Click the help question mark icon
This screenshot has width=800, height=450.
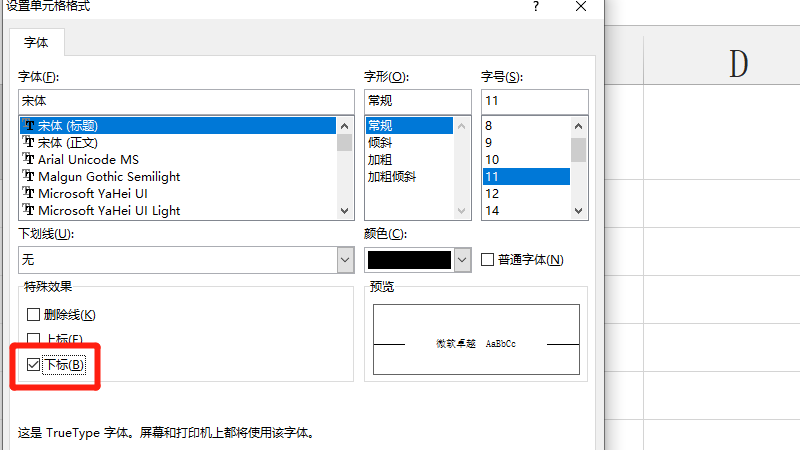[x=537, y=7]
